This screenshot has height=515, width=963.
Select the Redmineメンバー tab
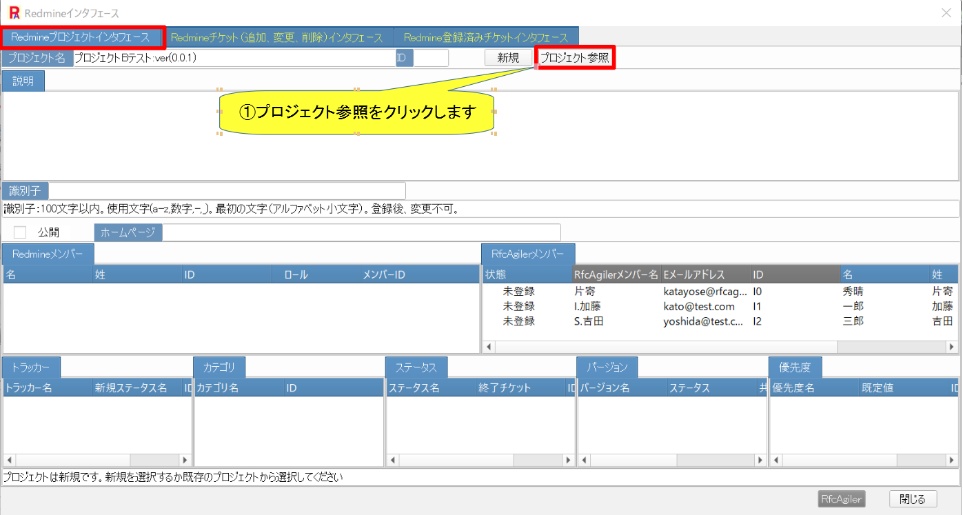pyautogui.click(x=48, y=254)
